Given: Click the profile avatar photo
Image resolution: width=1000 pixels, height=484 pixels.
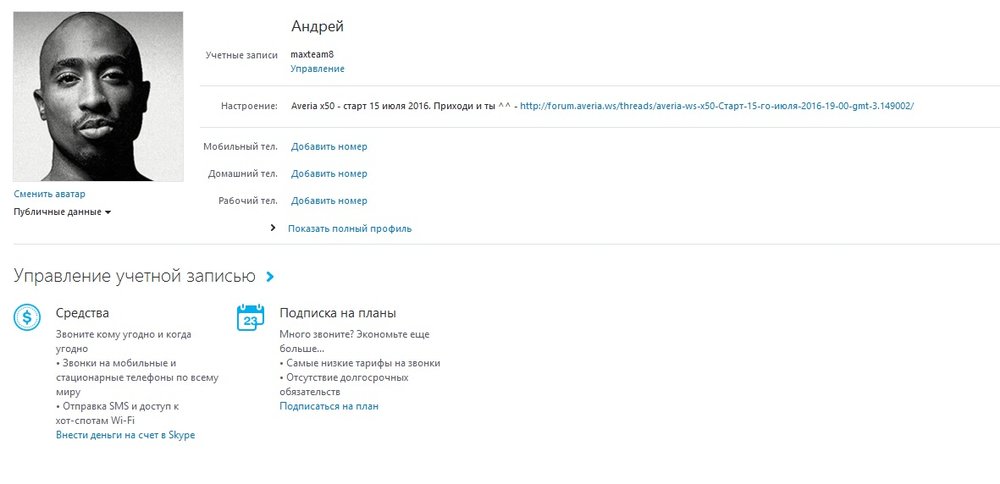Looking at the screenshot, I should (x=98, y=96).
